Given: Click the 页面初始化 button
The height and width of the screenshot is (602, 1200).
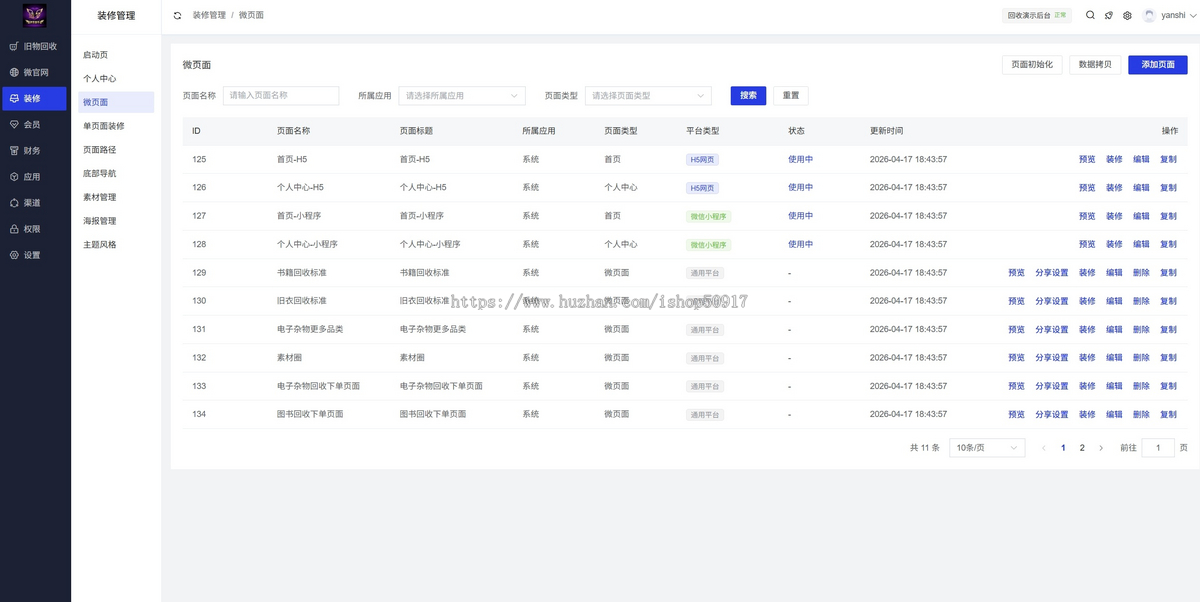Looking at the screenshot, I should coord(1032,64).
